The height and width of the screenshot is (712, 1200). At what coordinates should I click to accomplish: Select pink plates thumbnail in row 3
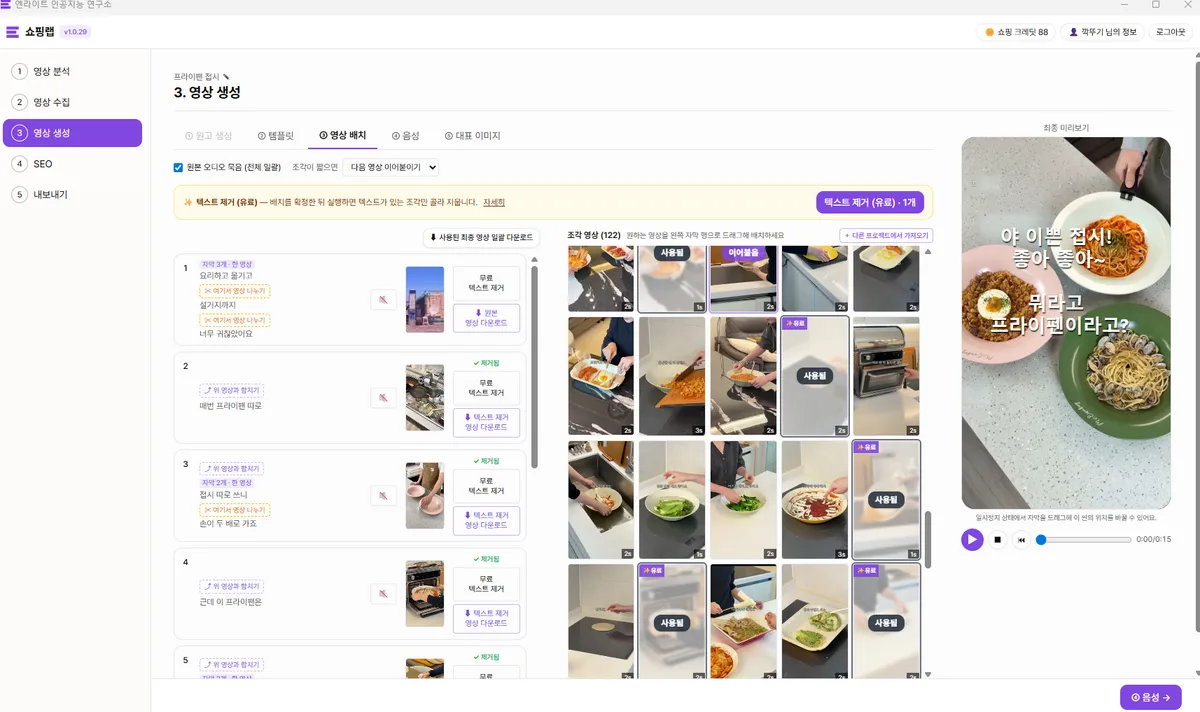coord(425,495)
